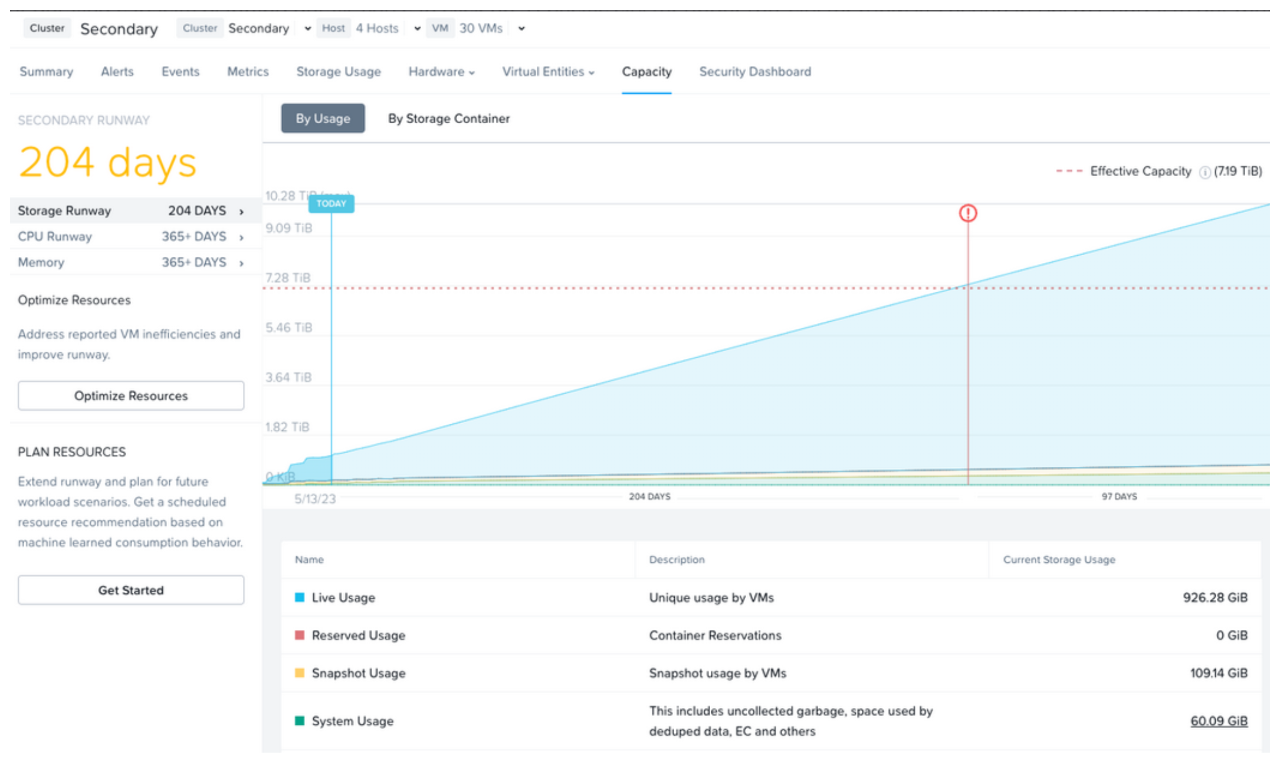Click the Get Started button under Plan Resources
Image resolution: width=1280 pixels, height=765 pixels.
[130, 590]
